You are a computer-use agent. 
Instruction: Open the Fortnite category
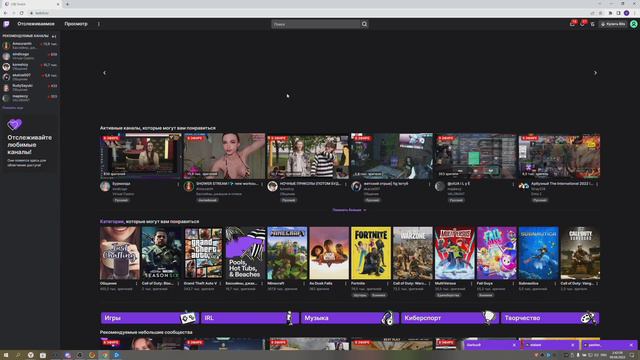[x=371, y=253]
